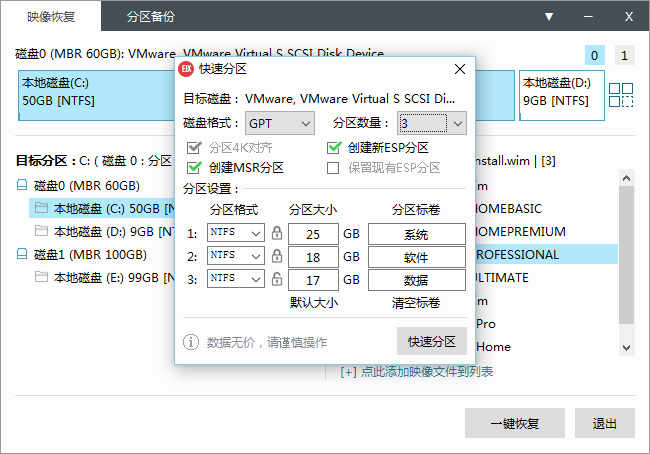This screenshot has width=650, height=454.
Task: Click partition 2 size field showing 18
Action: 313,257
